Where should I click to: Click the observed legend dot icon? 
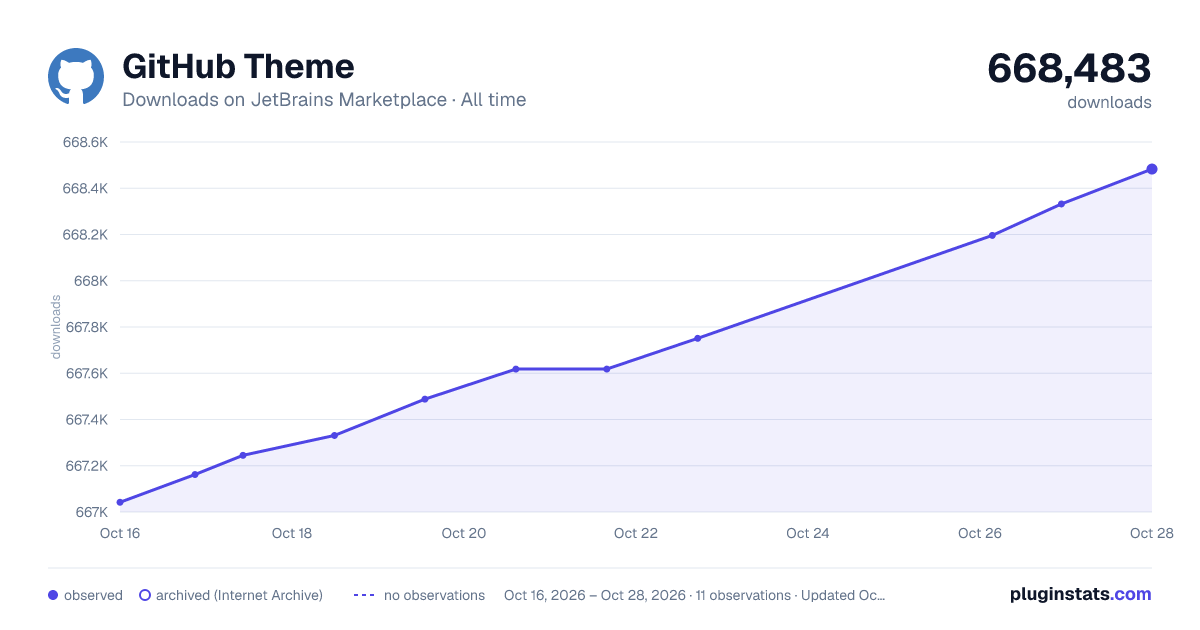[53, 595]
